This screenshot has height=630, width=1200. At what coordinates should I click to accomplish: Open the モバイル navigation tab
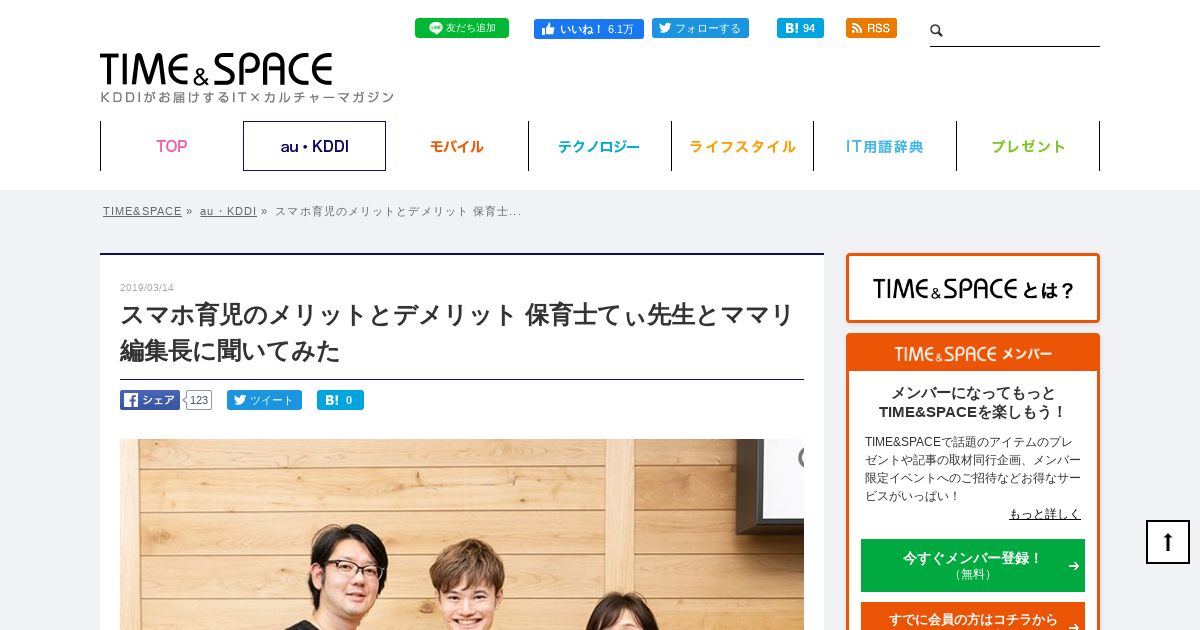[x=457, y=146]
